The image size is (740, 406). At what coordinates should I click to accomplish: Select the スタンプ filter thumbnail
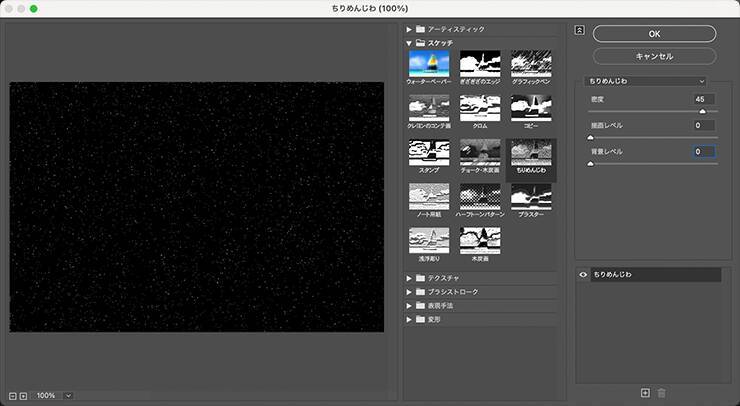[x=429, y=152]
